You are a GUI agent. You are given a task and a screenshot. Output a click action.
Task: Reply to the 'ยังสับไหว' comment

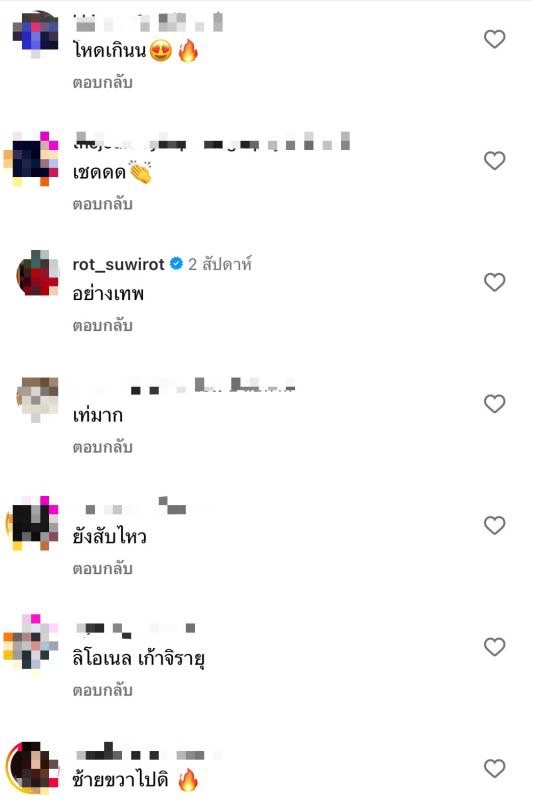click(103, 568)
